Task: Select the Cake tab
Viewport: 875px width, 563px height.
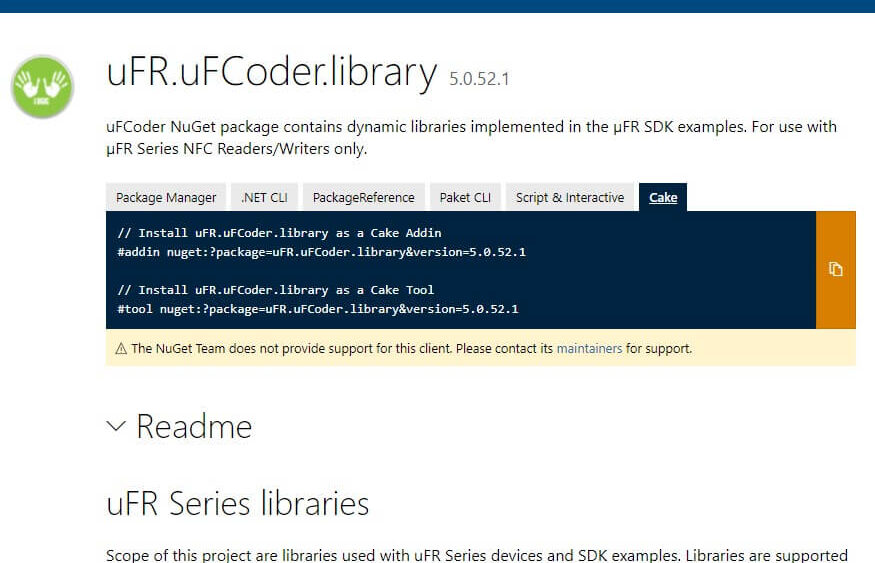Action: pos(663,198)
